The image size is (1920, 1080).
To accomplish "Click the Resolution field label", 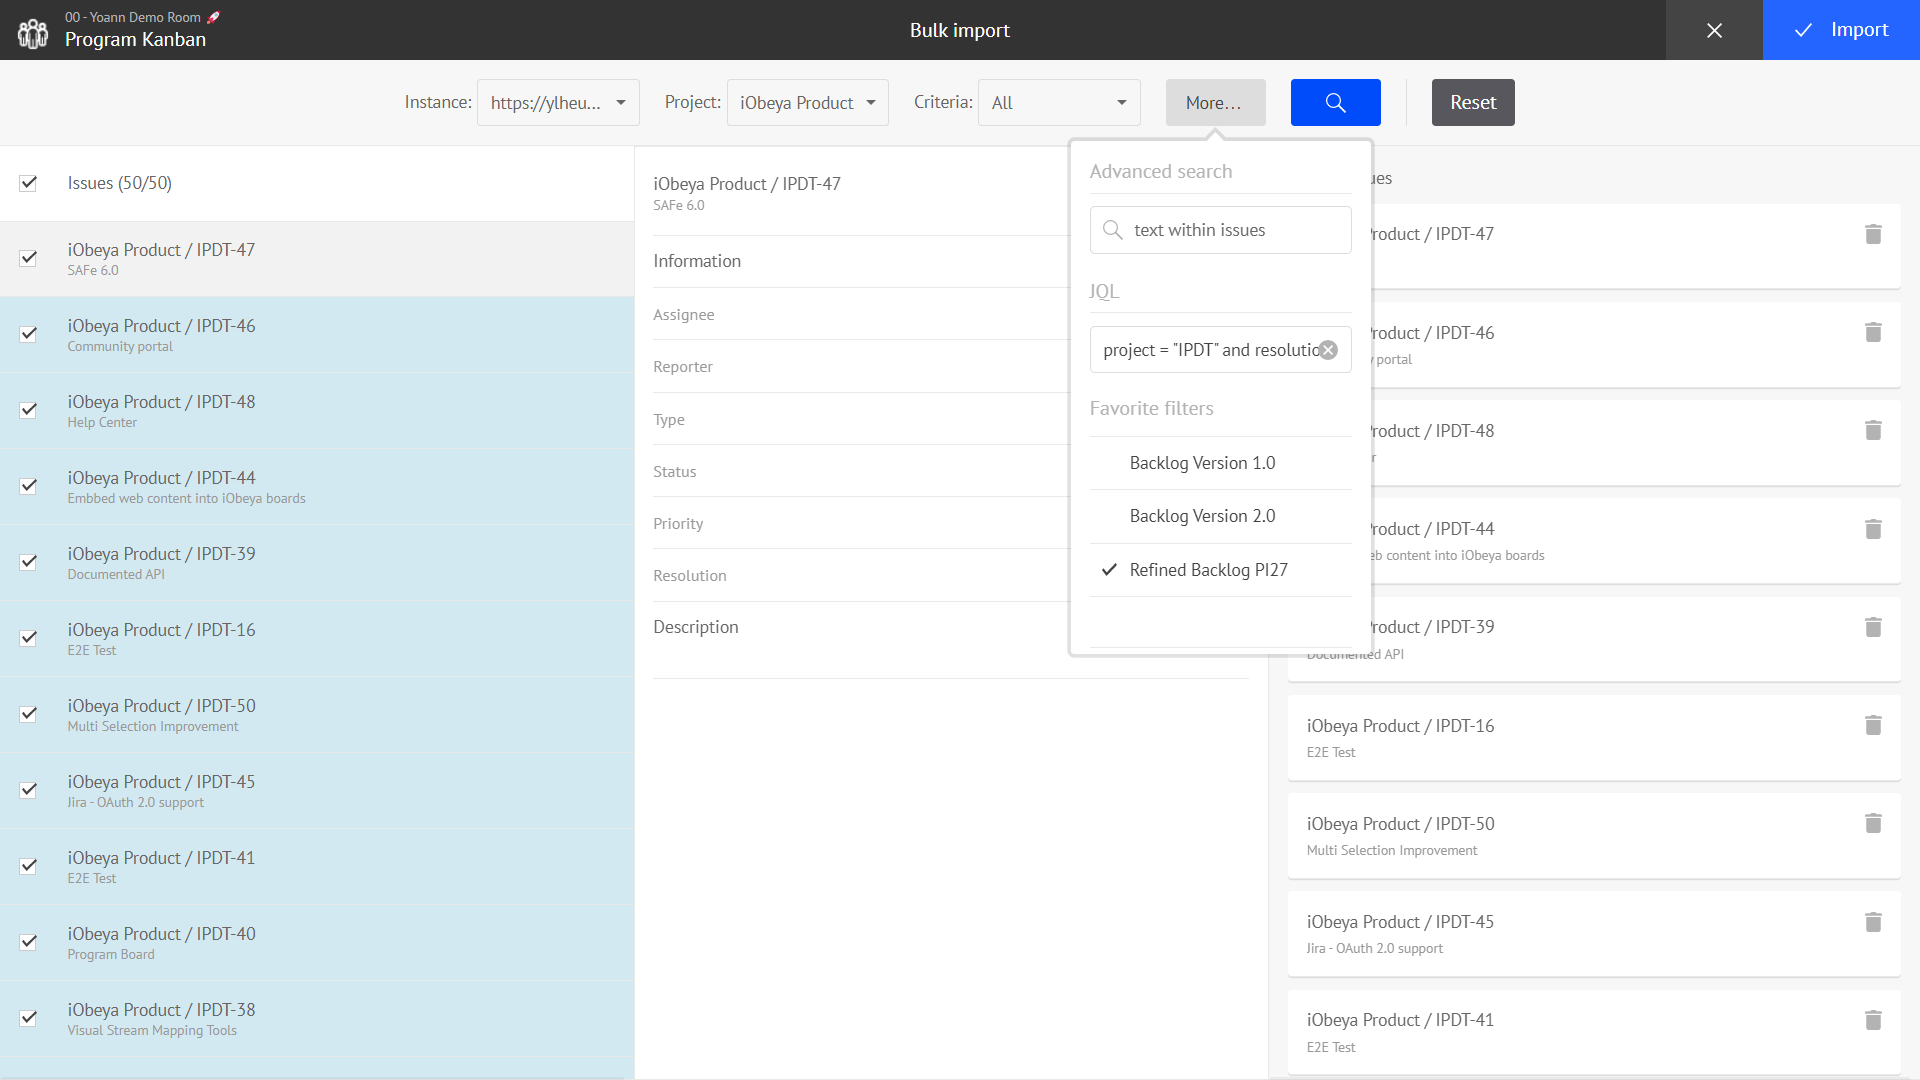I will [690, 576].
